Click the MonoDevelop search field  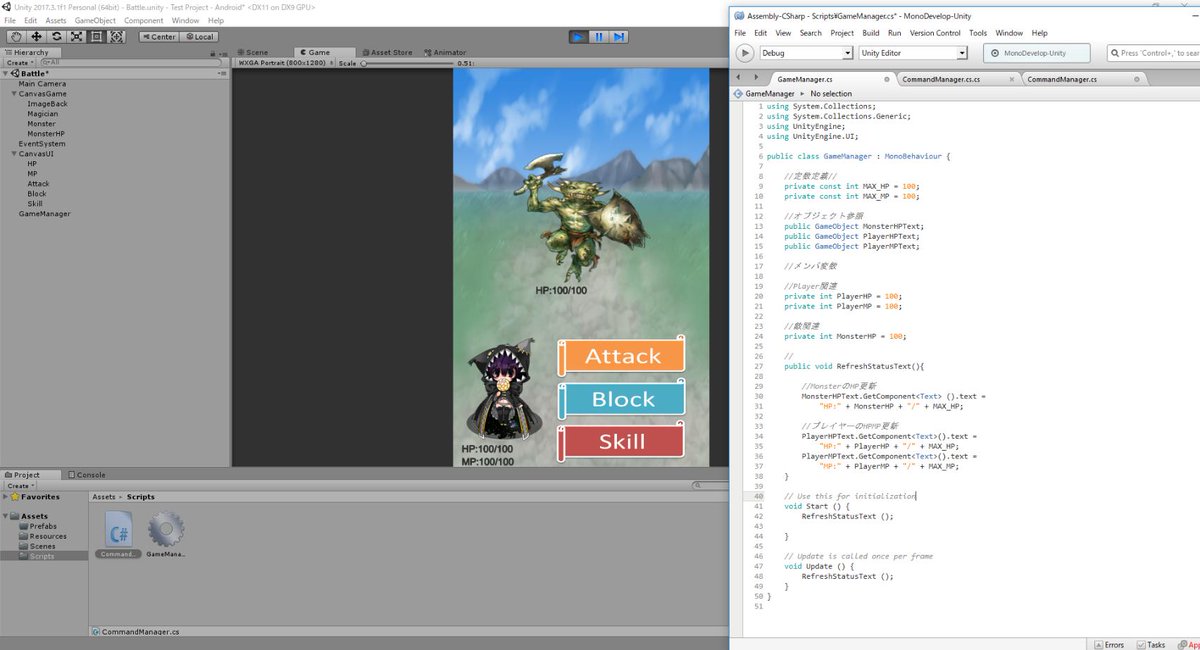coord(1154,53)
